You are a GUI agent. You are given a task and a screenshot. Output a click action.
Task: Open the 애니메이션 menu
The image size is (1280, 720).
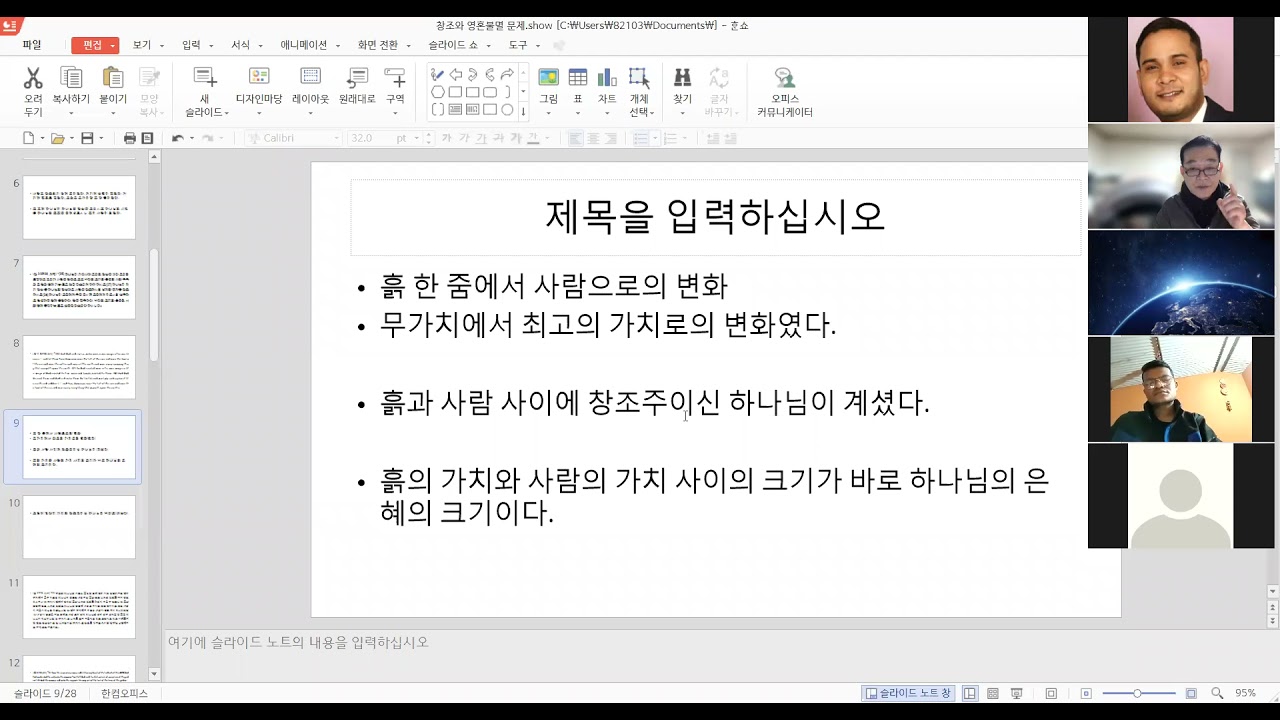pyautogui.click(x=303, y=45)
